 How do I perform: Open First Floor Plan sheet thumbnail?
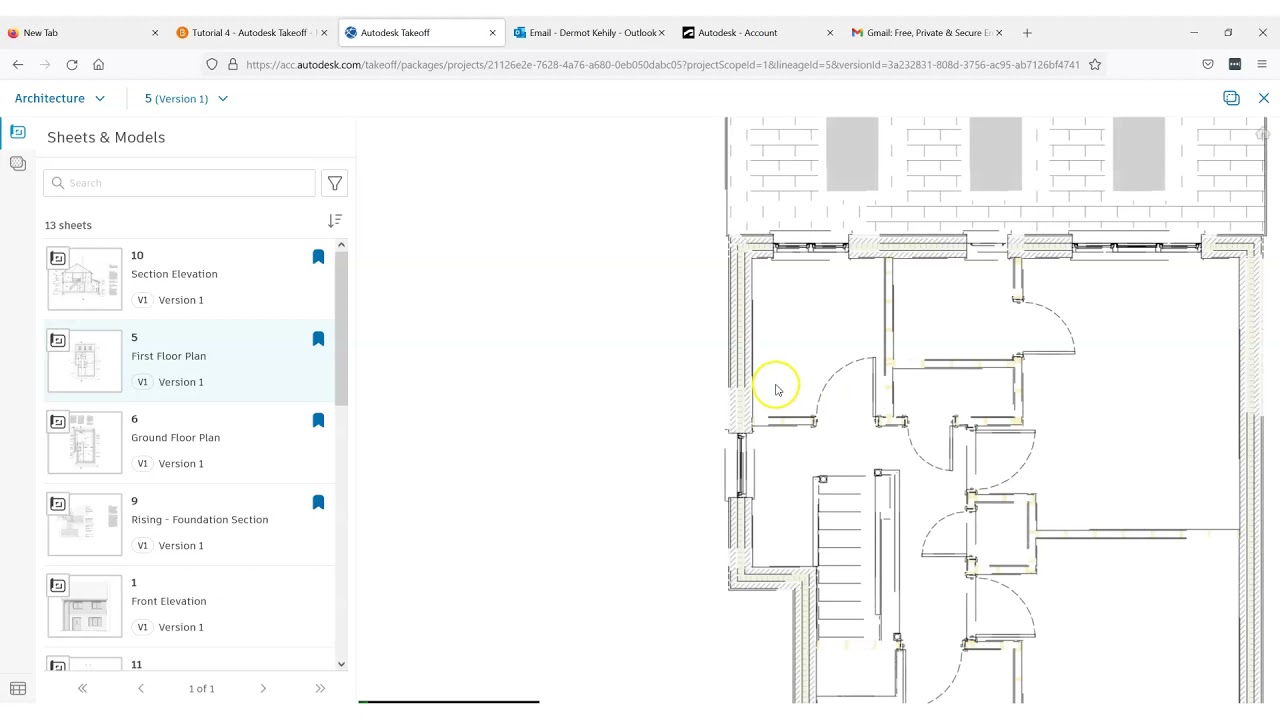pyautogui.click(x=85, y=361)
